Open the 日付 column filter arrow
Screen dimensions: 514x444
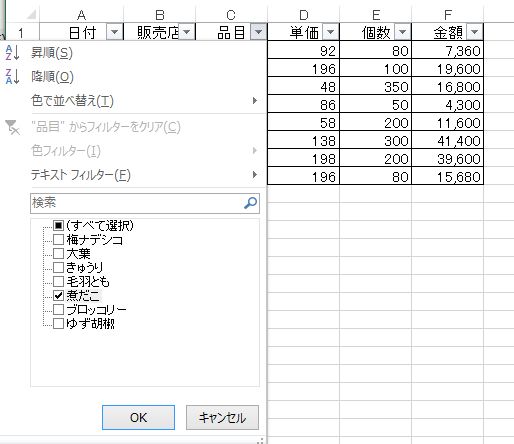114,32
